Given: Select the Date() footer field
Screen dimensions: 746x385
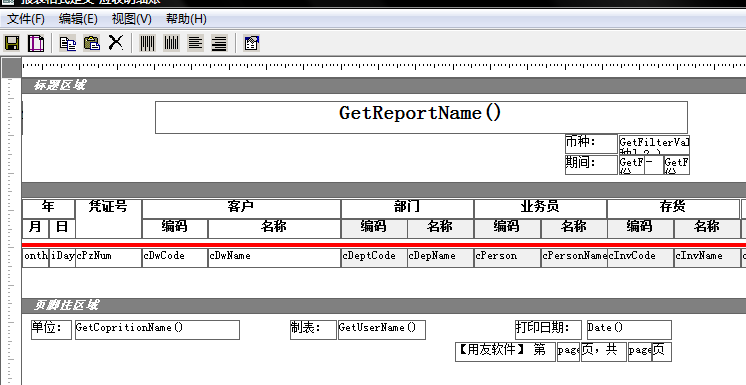Looking at the screenshot, I should tap(629, 329).
